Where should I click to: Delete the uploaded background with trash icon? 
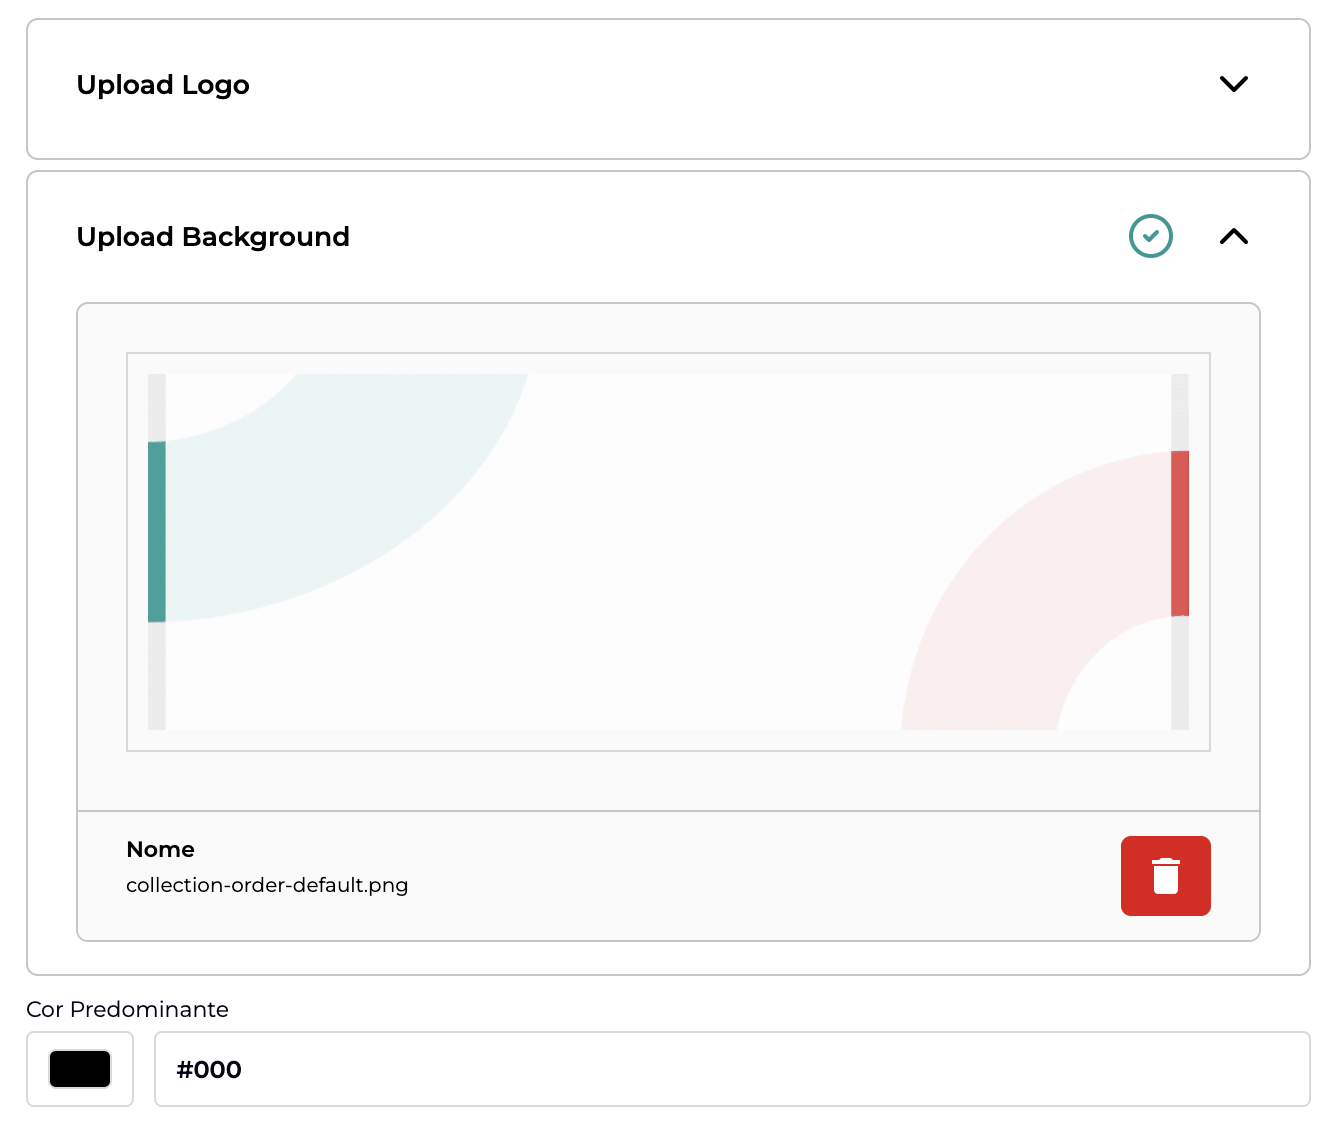tap(1165, 876)
